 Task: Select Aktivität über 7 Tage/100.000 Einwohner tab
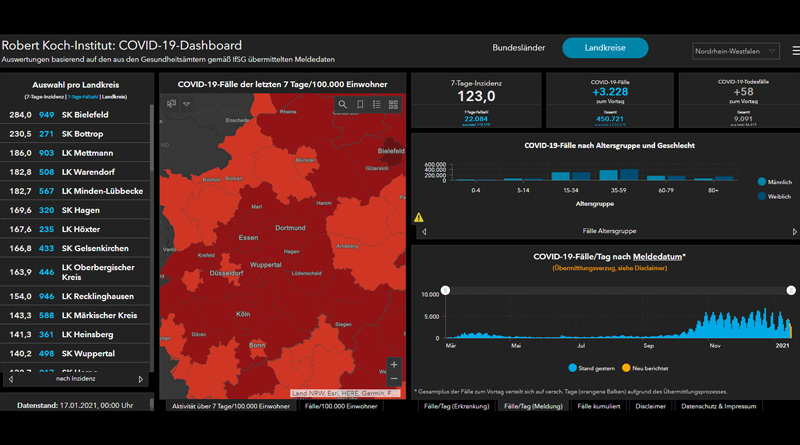click(x=231, y=406)
